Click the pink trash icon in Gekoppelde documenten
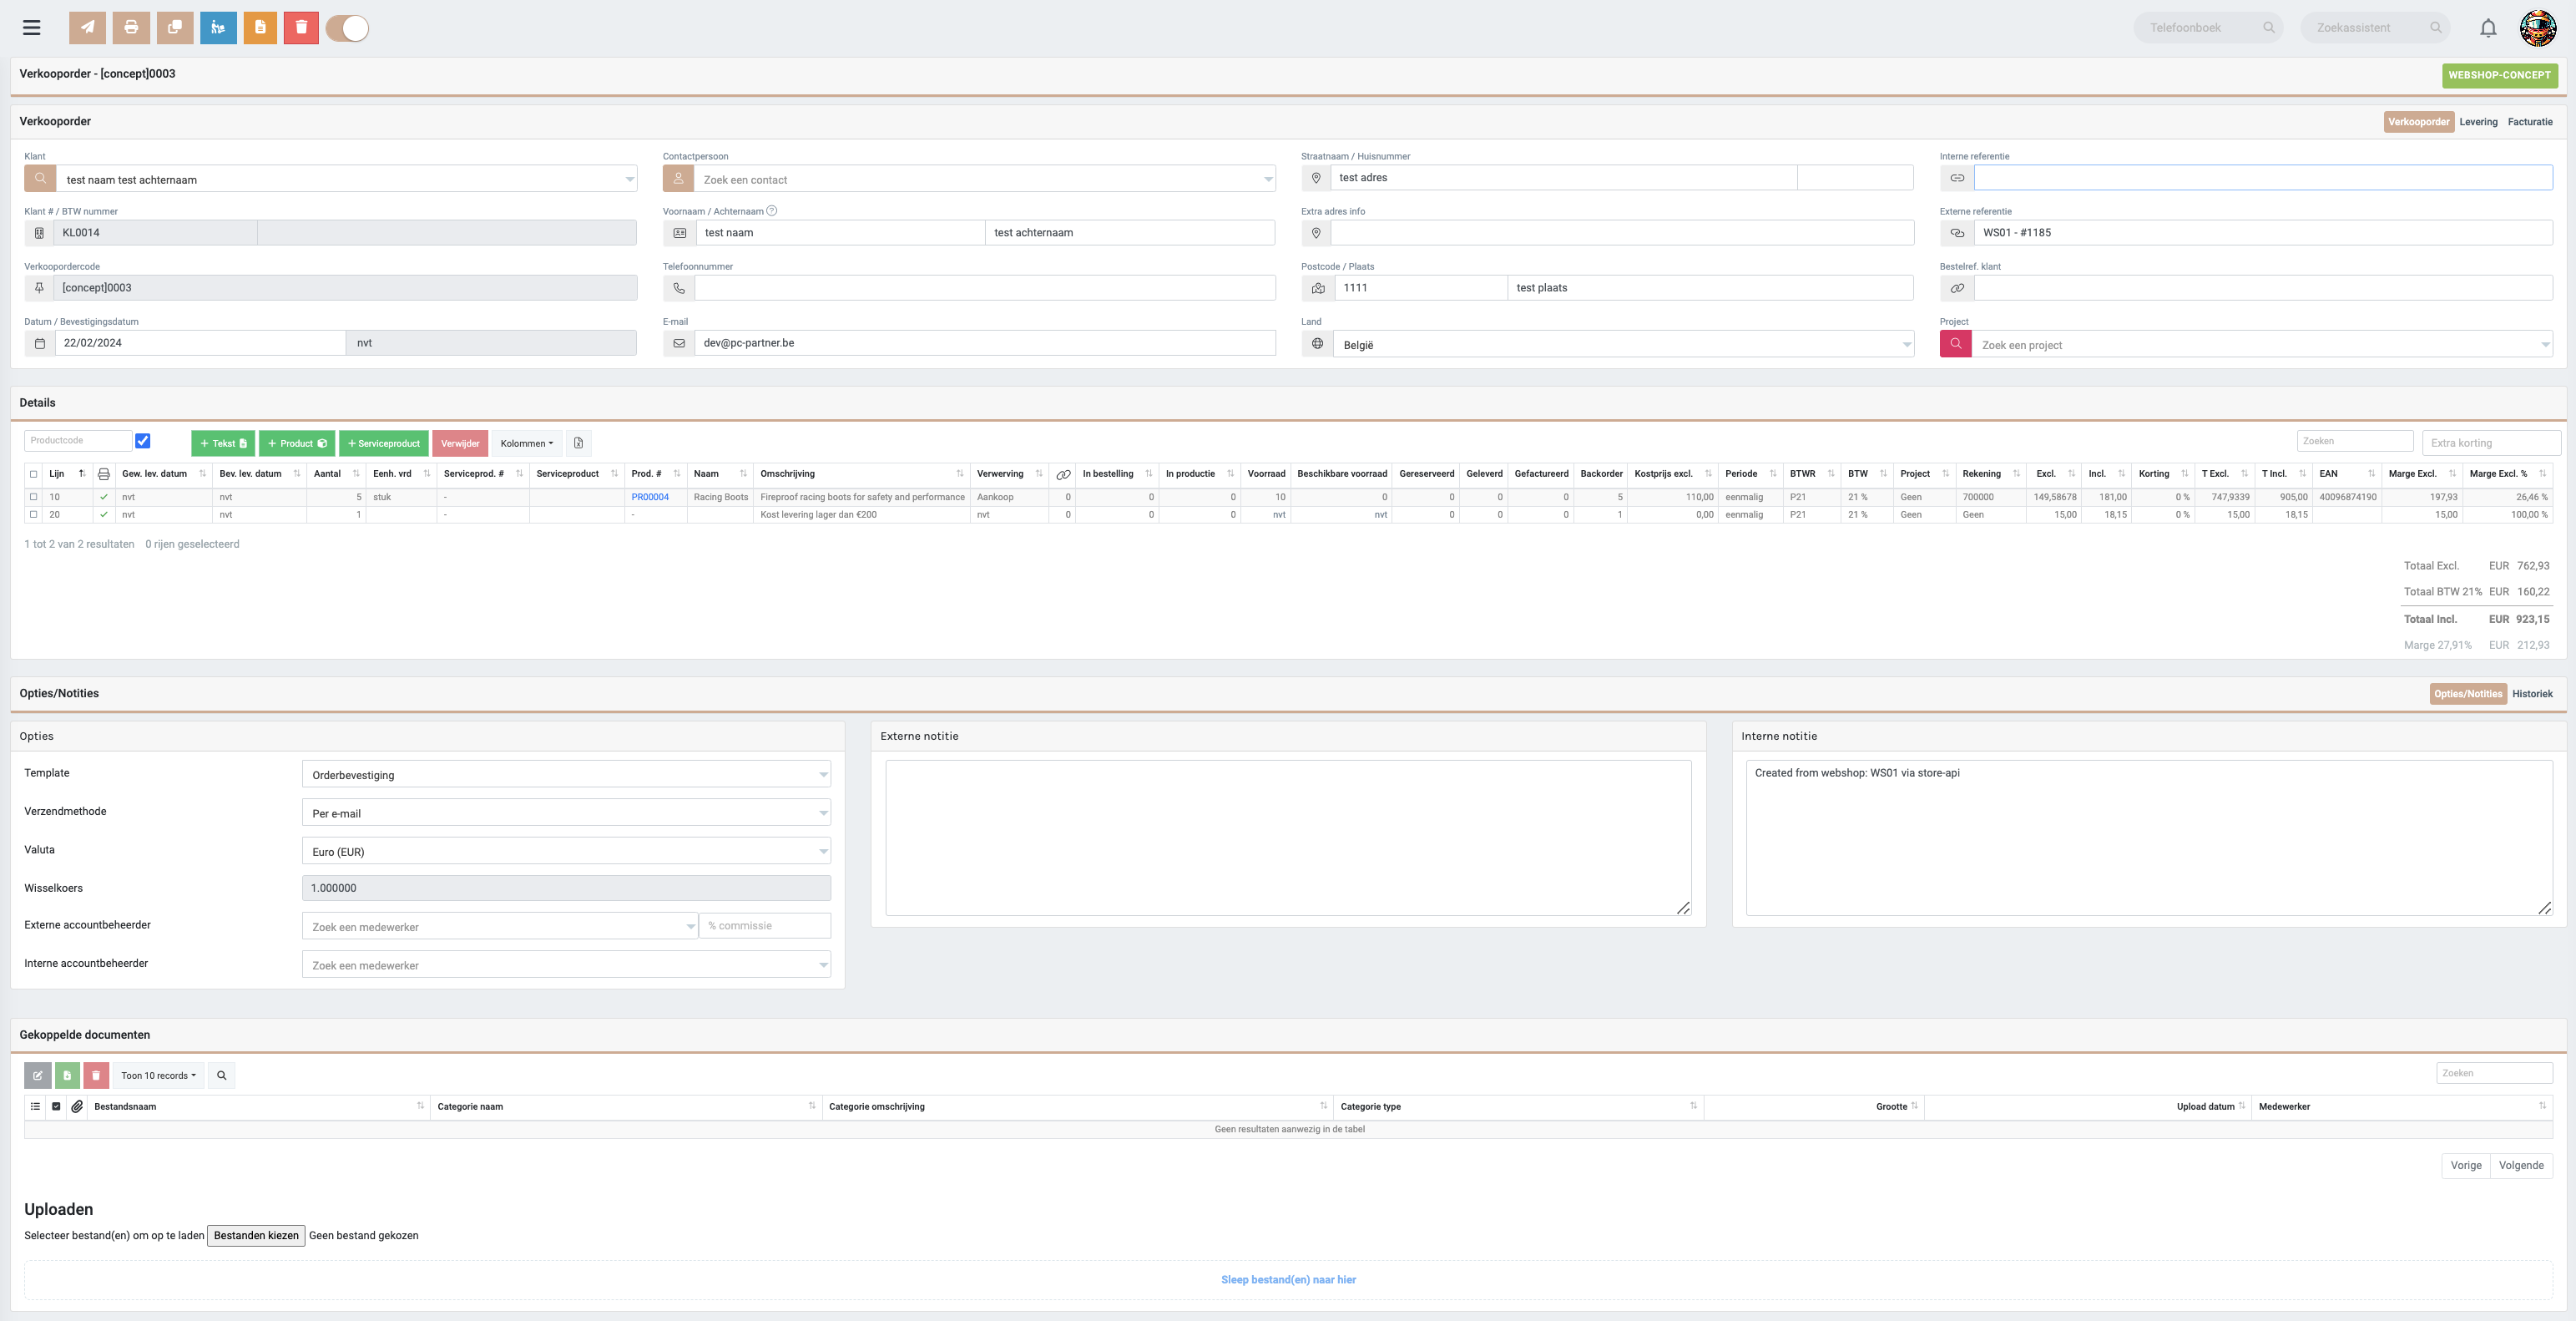The image size is (2576, 1321). point(96,1075)
